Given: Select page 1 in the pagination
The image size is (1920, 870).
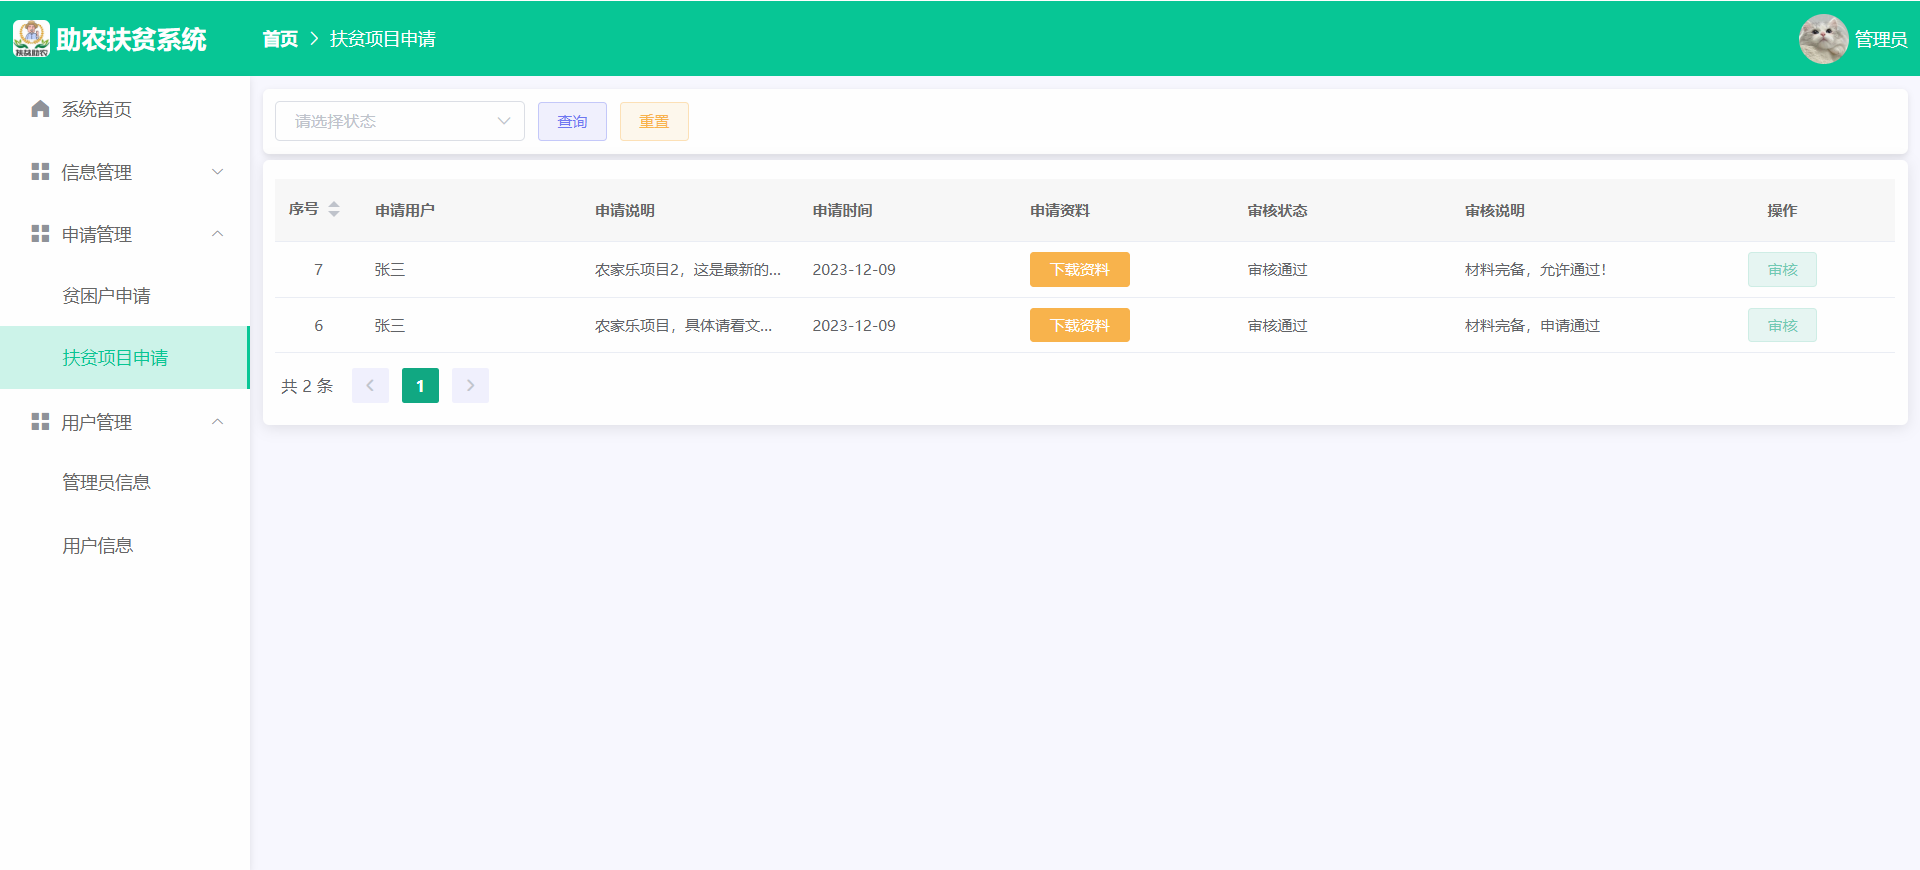Looking at the screenshot, I should (x=420, y=386).
